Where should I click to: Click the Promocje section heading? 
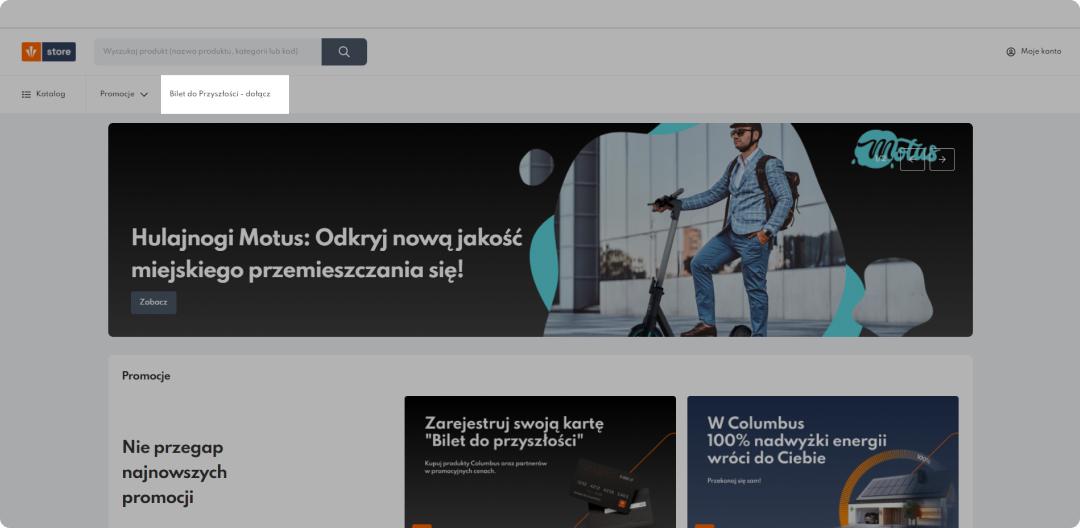click(x=146, y=376)
